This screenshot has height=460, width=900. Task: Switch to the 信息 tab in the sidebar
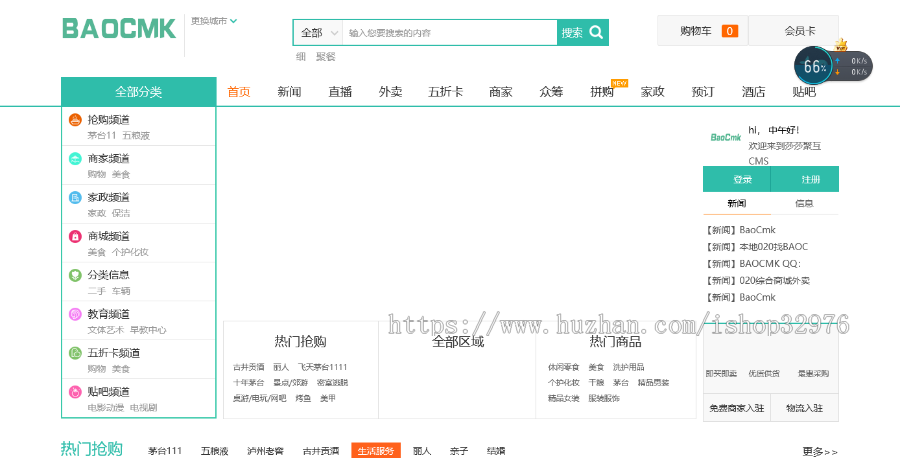(804, 203)
